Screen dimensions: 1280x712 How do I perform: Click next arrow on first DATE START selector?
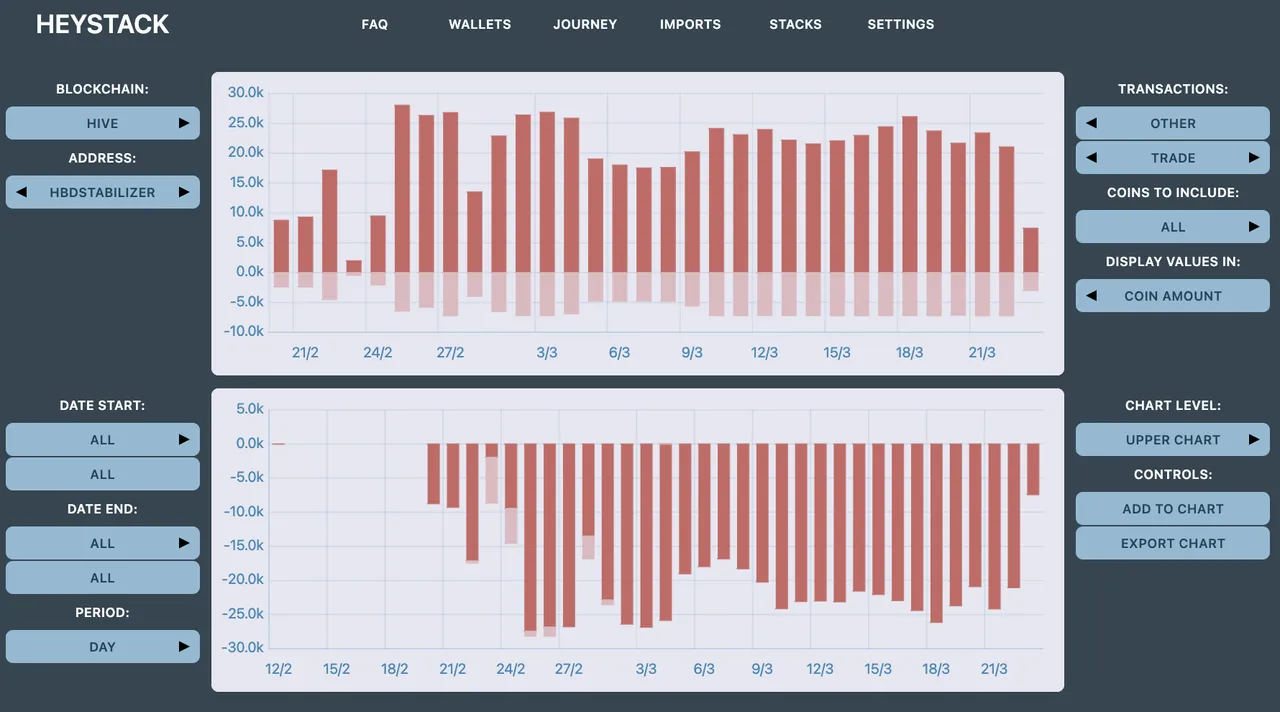184,439
